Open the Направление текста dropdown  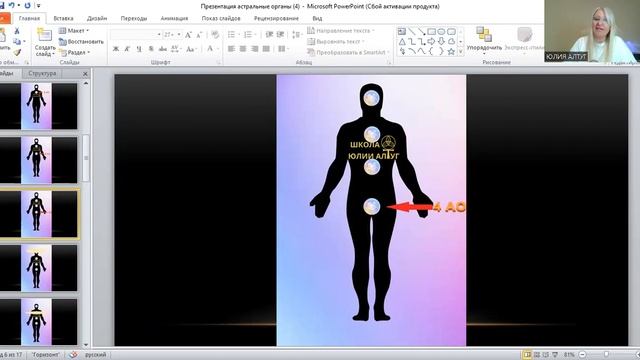pyautogui.click(x=340, y=31)
